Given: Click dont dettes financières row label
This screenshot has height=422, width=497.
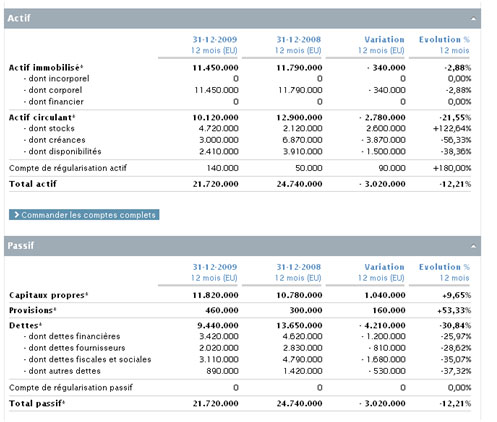Looking at the screenshot, I should [72, 336].
